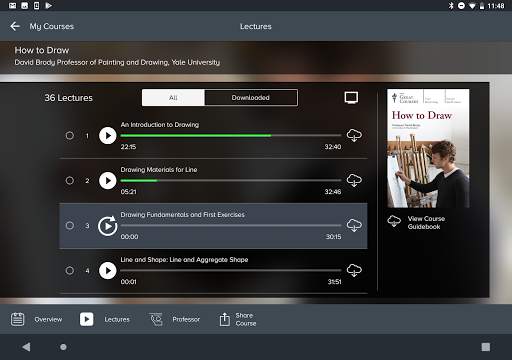The height and width of the screenshot is (360, 512).
Task: Download lecture 2 with cloud icon
Action: pyautogui.click(x=354, y=180)
